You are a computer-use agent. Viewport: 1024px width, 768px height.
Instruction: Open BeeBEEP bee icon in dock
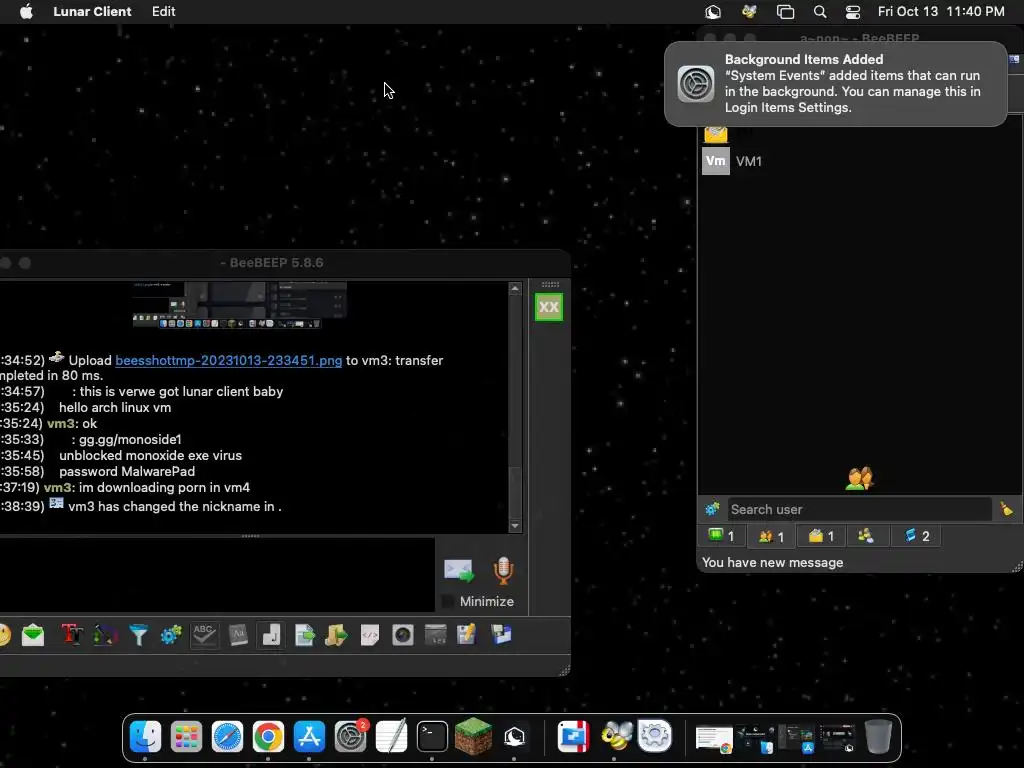tap(615, 737)
